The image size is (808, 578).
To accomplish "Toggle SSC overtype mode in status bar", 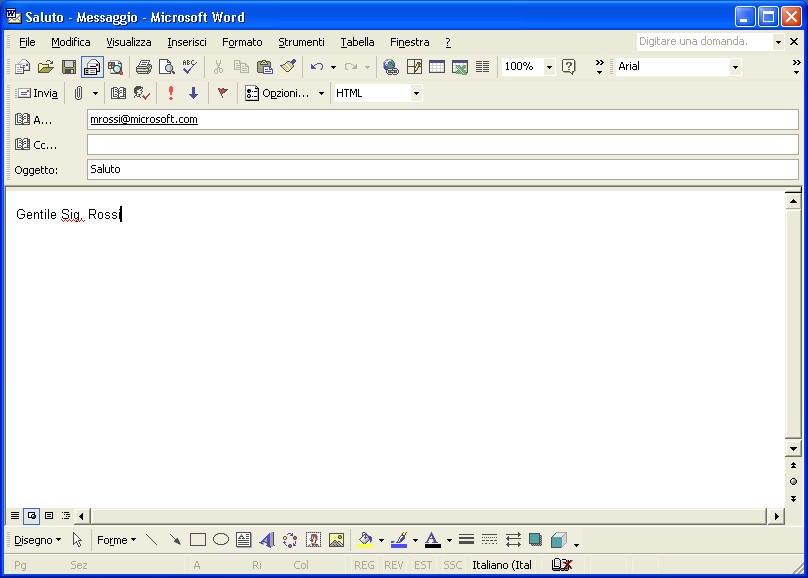I will coord(452,565).
